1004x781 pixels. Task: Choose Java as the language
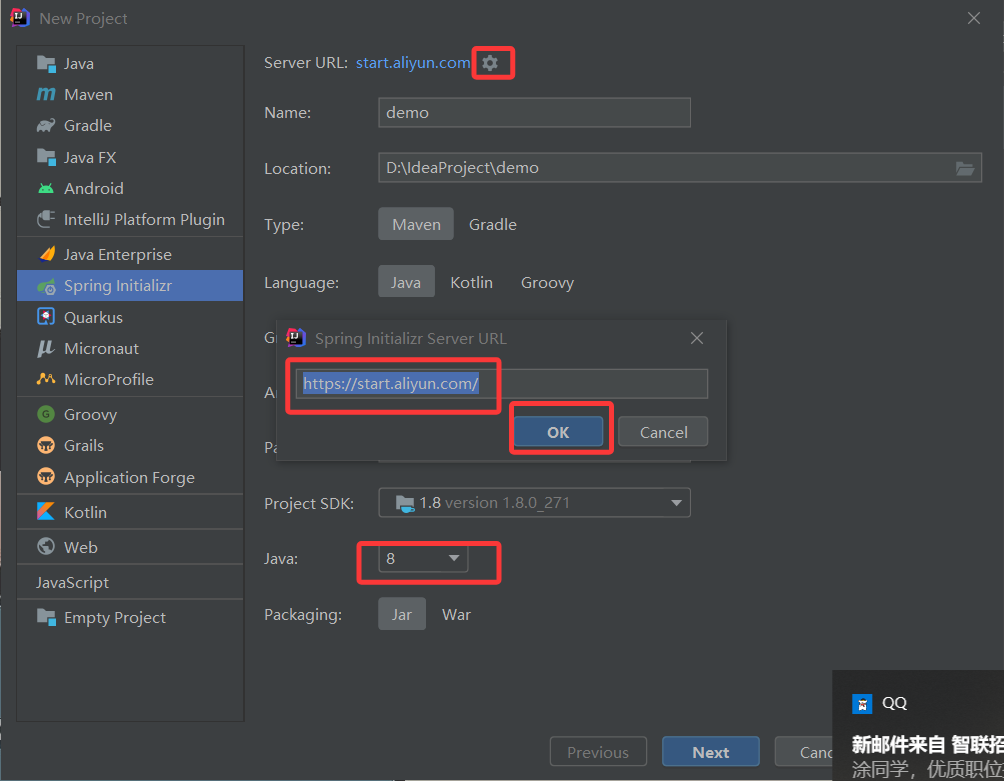pyautogui.click(x=406, y=282)
